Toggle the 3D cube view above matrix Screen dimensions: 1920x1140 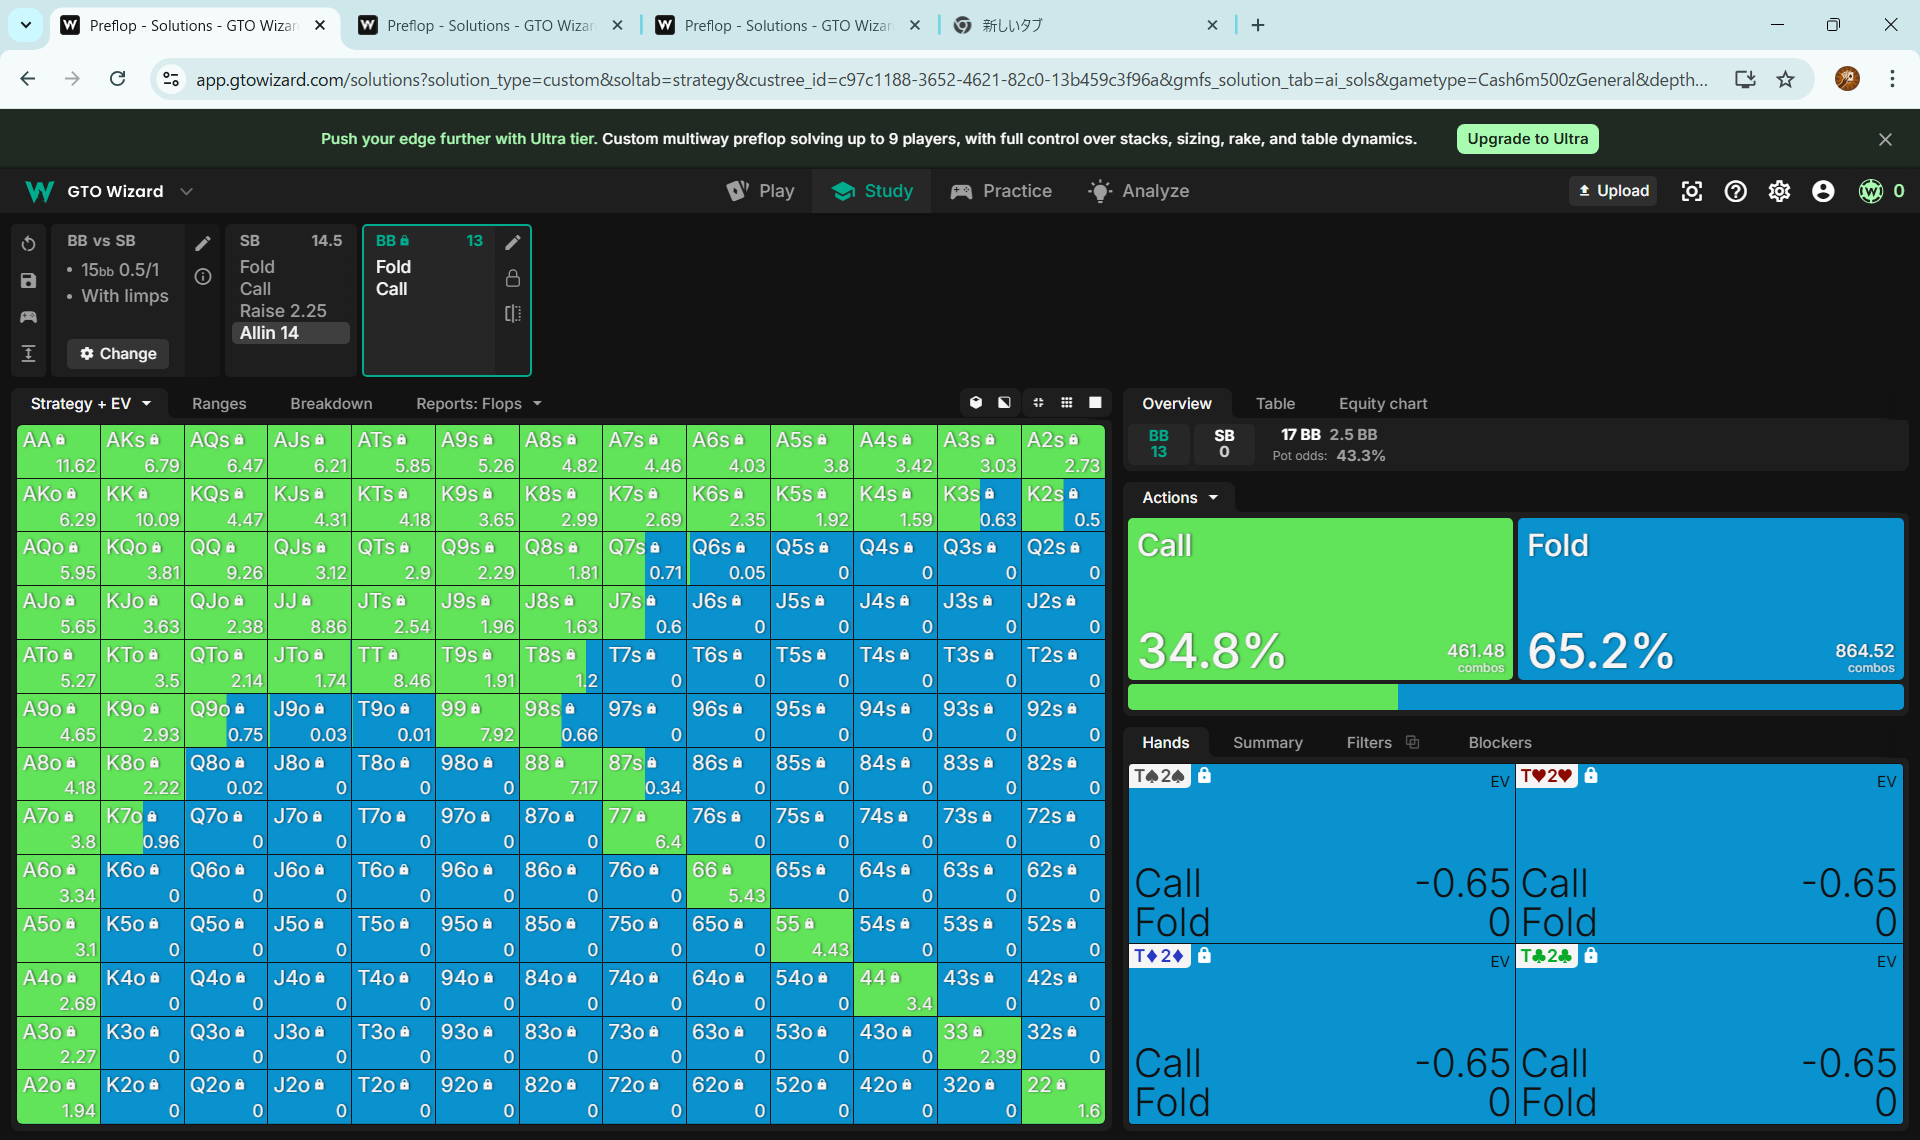point(976,403)
